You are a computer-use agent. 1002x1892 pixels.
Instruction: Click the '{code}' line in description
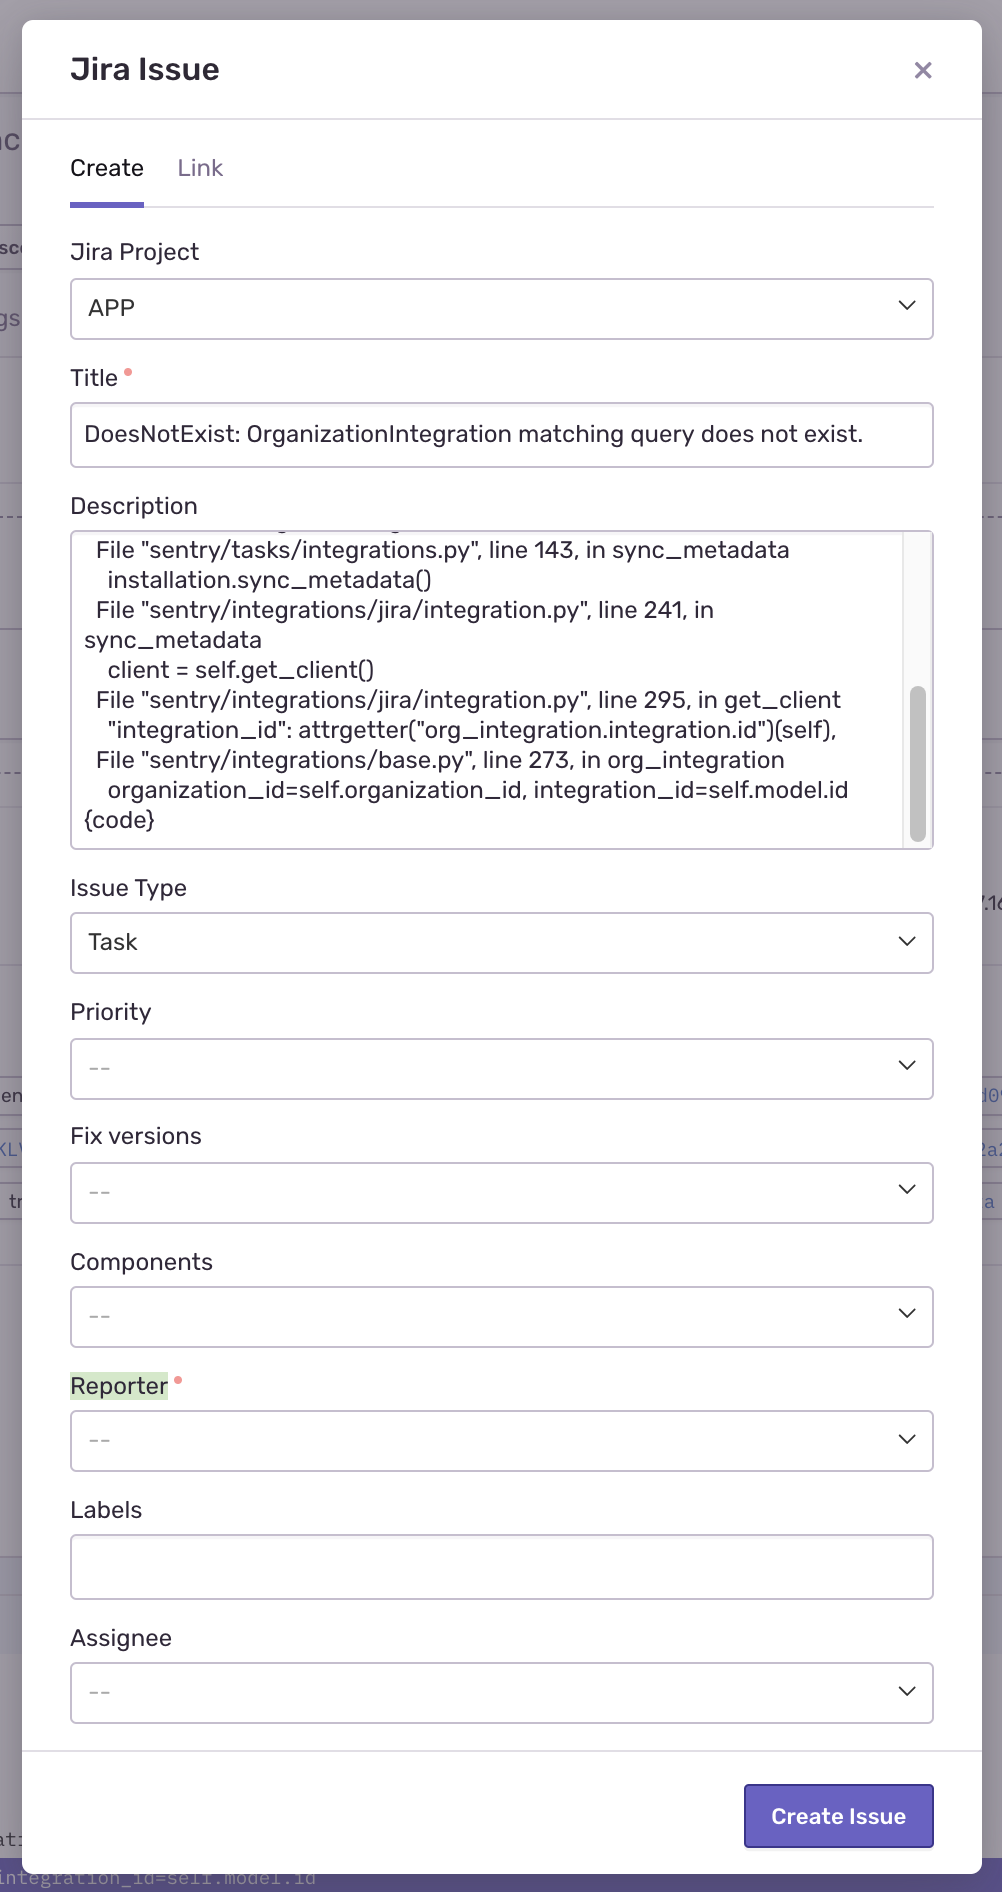(x=119, y=820)
